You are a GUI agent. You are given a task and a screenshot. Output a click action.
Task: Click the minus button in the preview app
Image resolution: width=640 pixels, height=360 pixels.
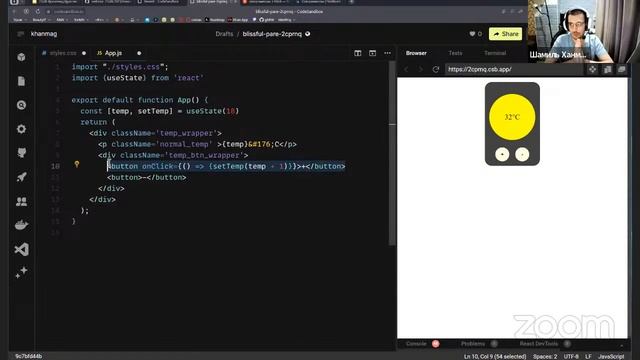click(522, 154)
